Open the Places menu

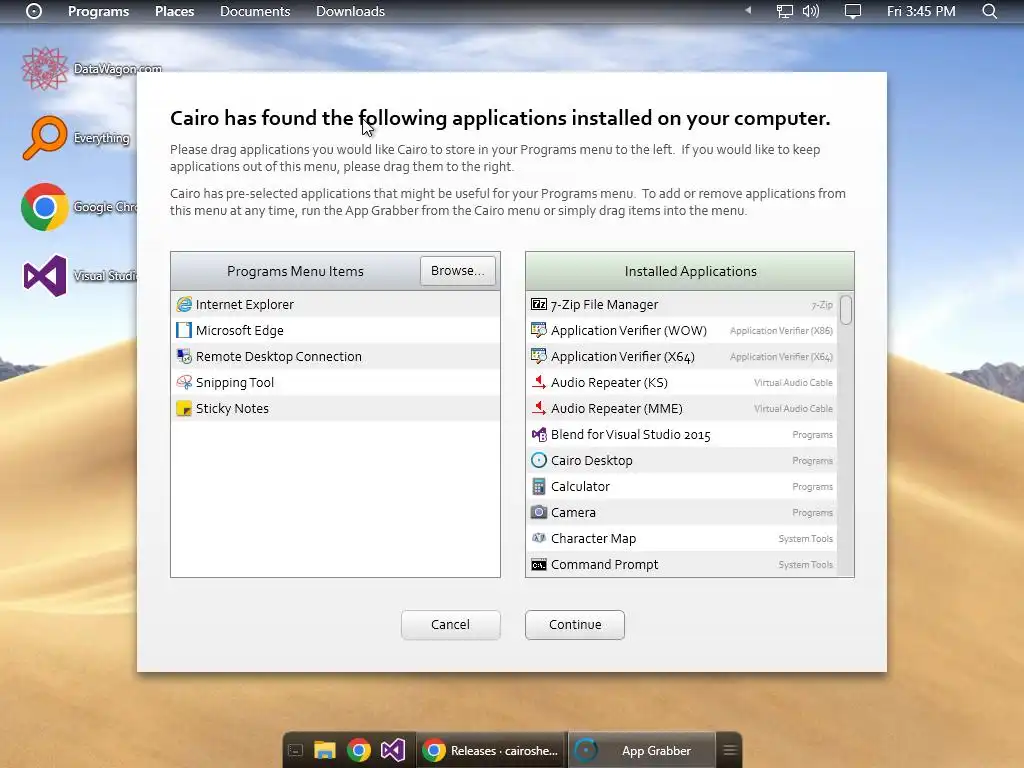click(x=174, y=11)
